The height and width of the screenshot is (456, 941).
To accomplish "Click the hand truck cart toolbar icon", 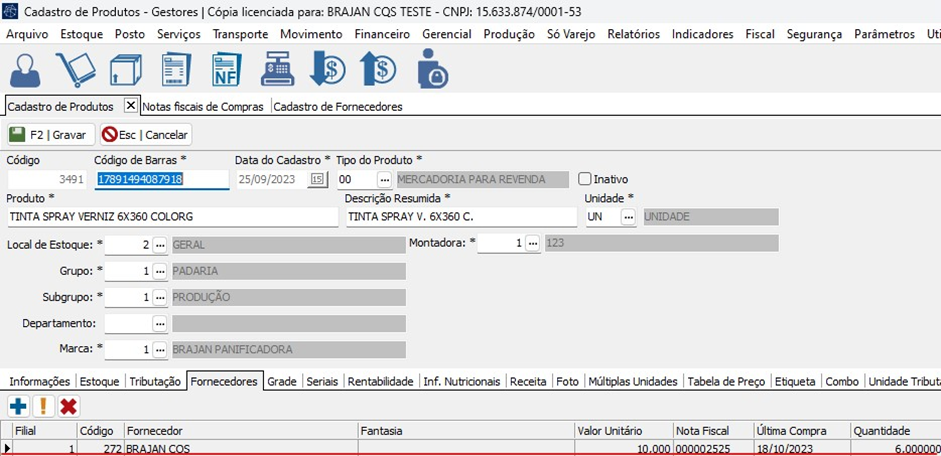I will click(74, 69).
